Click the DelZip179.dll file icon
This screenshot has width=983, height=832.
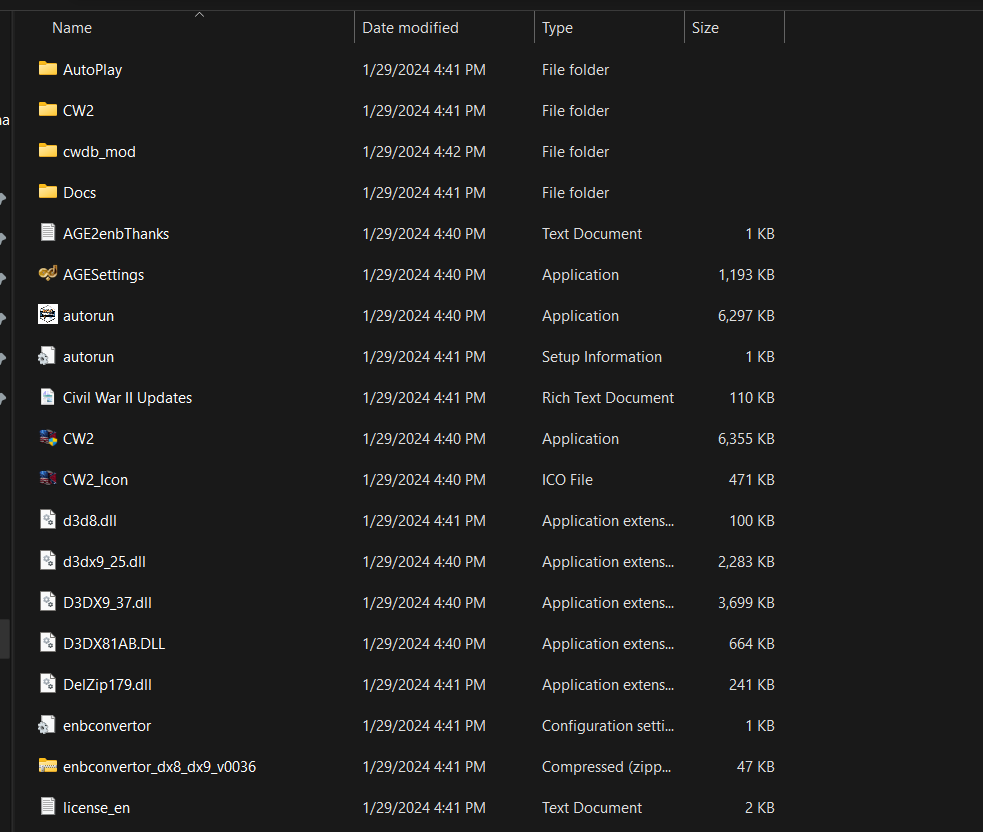coord(48,683)
